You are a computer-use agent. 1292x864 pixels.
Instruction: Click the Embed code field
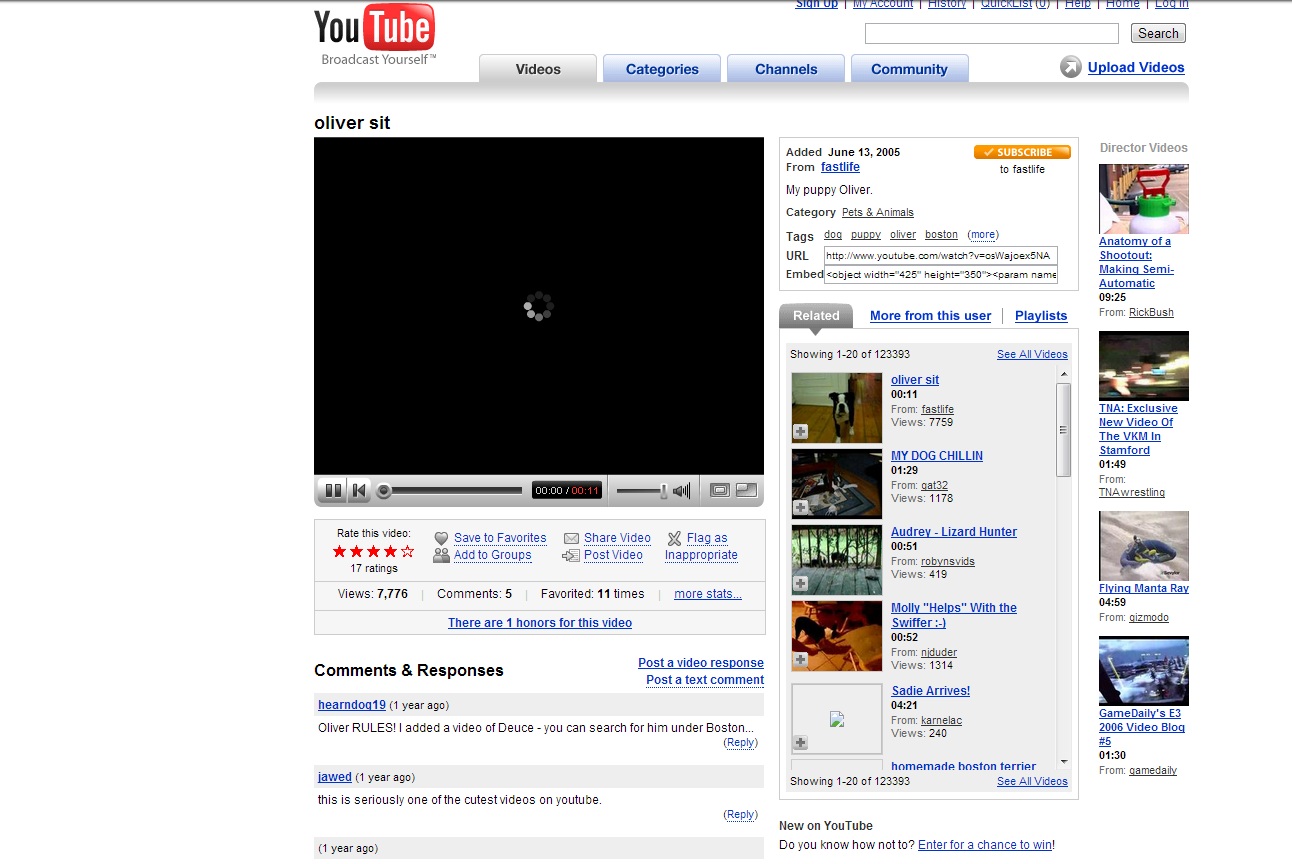point(940,274)
